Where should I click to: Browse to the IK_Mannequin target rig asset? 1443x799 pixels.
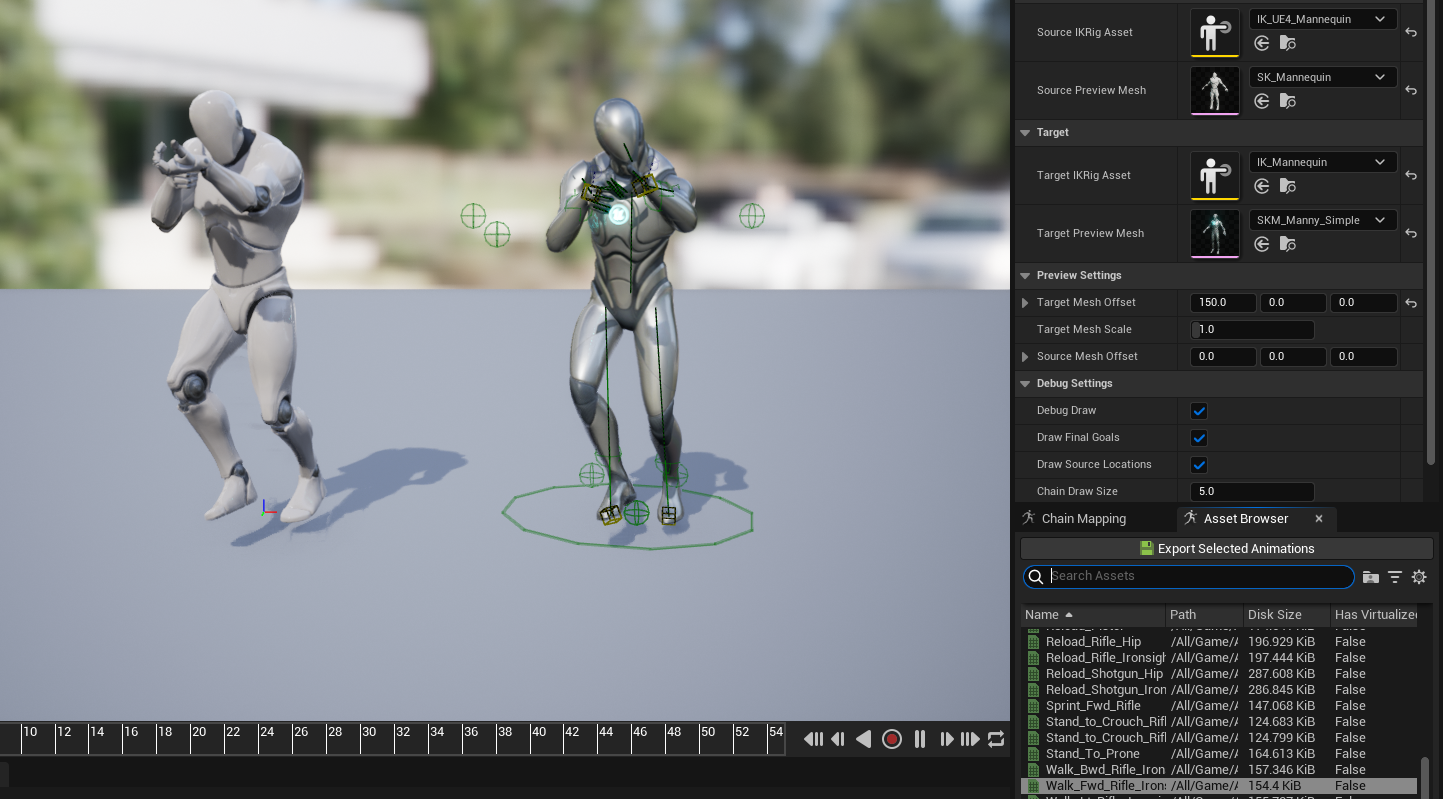pyautogui.click(x=1287, y=186)
